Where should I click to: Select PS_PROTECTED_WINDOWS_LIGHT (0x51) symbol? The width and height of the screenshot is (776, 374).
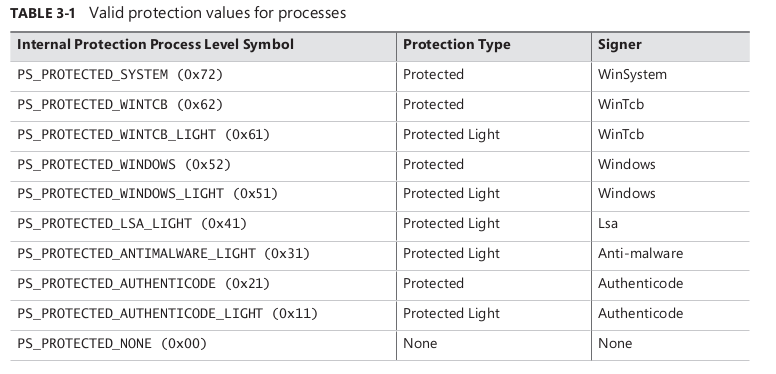pyautogui.click(x=147, y=193)
